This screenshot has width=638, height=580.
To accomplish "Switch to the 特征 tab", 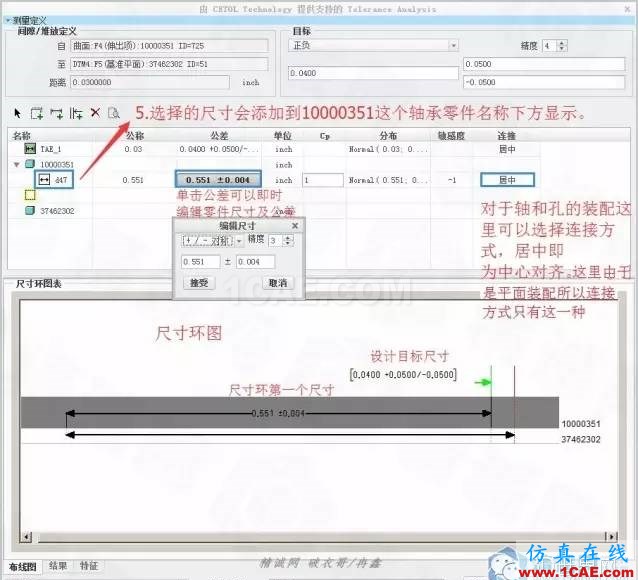I will point(89,566).
